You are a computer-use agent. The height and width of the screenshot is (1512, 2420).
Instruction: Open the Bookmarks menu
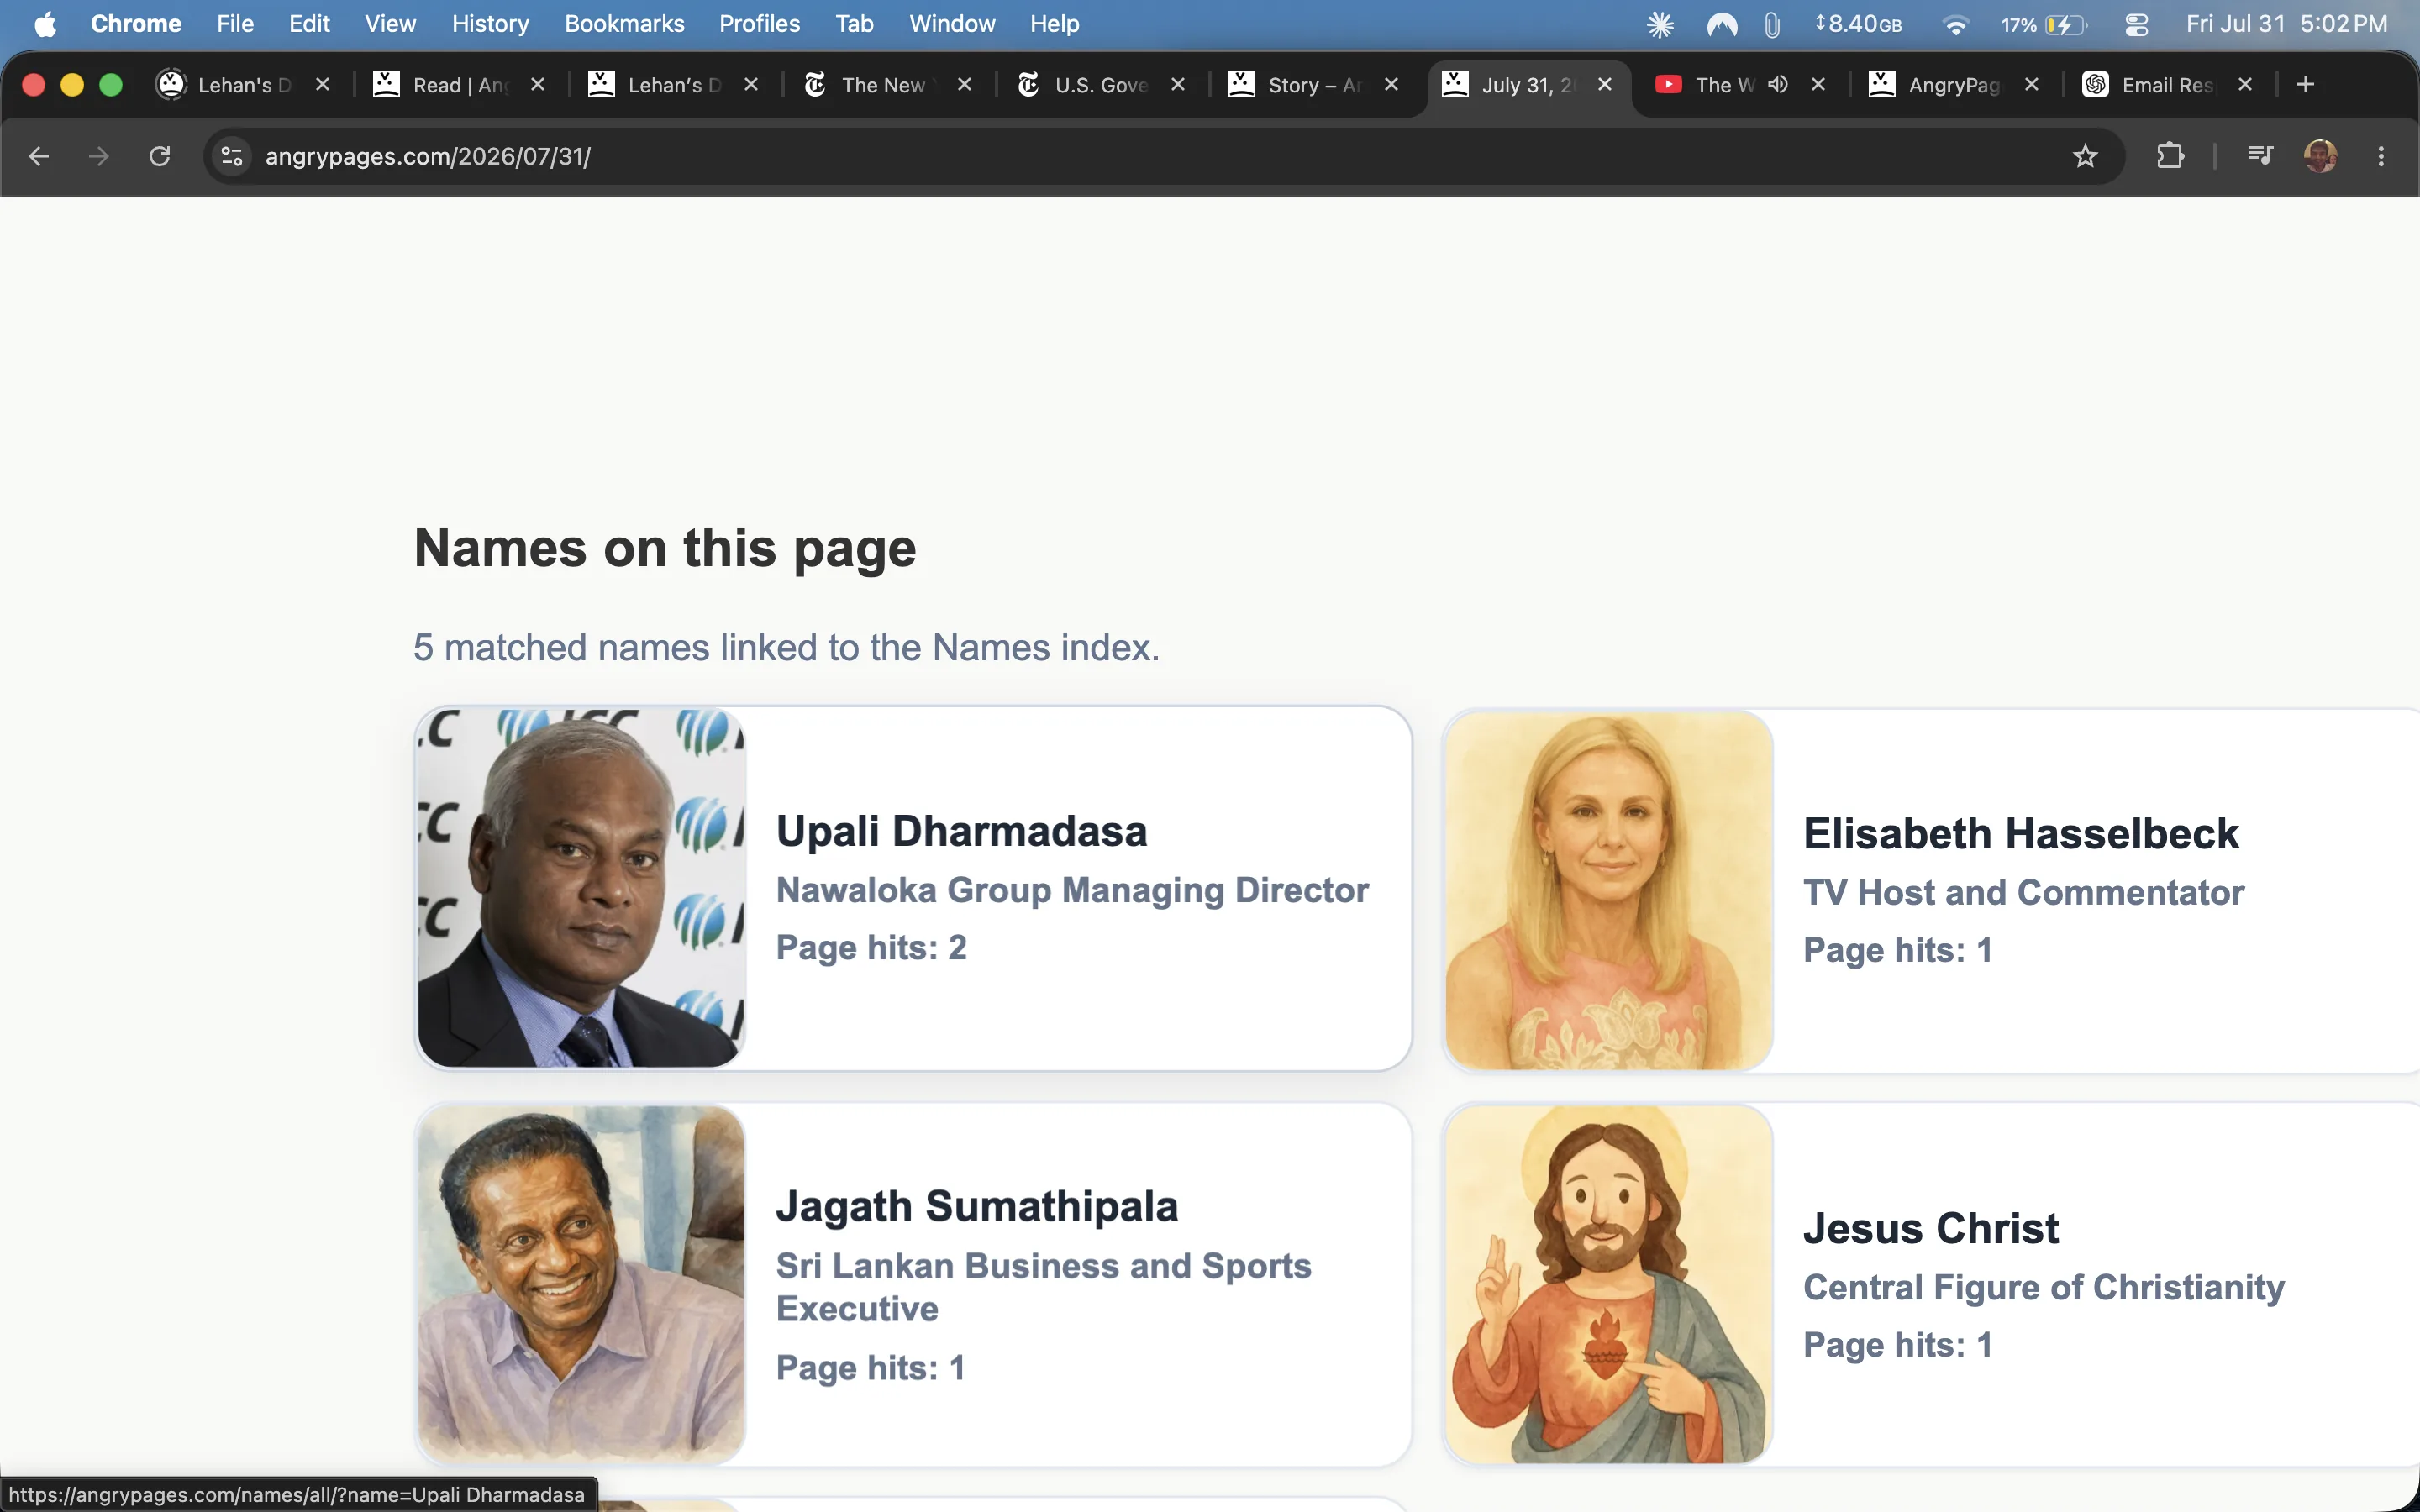624,24
